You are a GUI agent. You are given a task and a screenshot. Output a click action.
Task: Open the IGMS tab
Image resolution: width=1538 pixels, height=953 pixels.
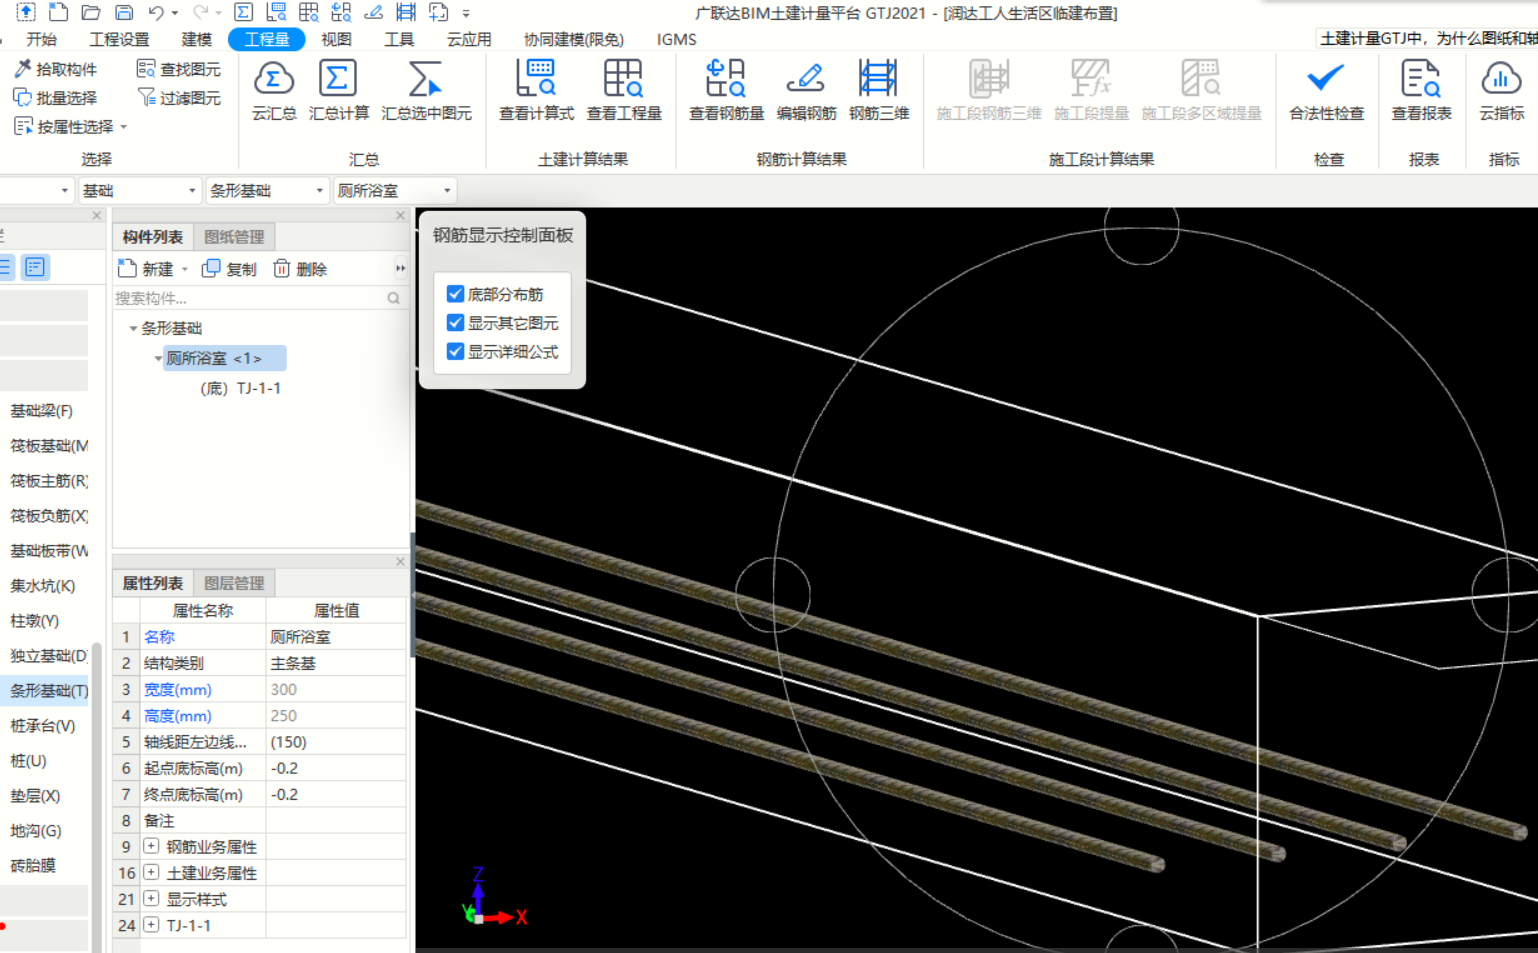[x=676, y=39]
